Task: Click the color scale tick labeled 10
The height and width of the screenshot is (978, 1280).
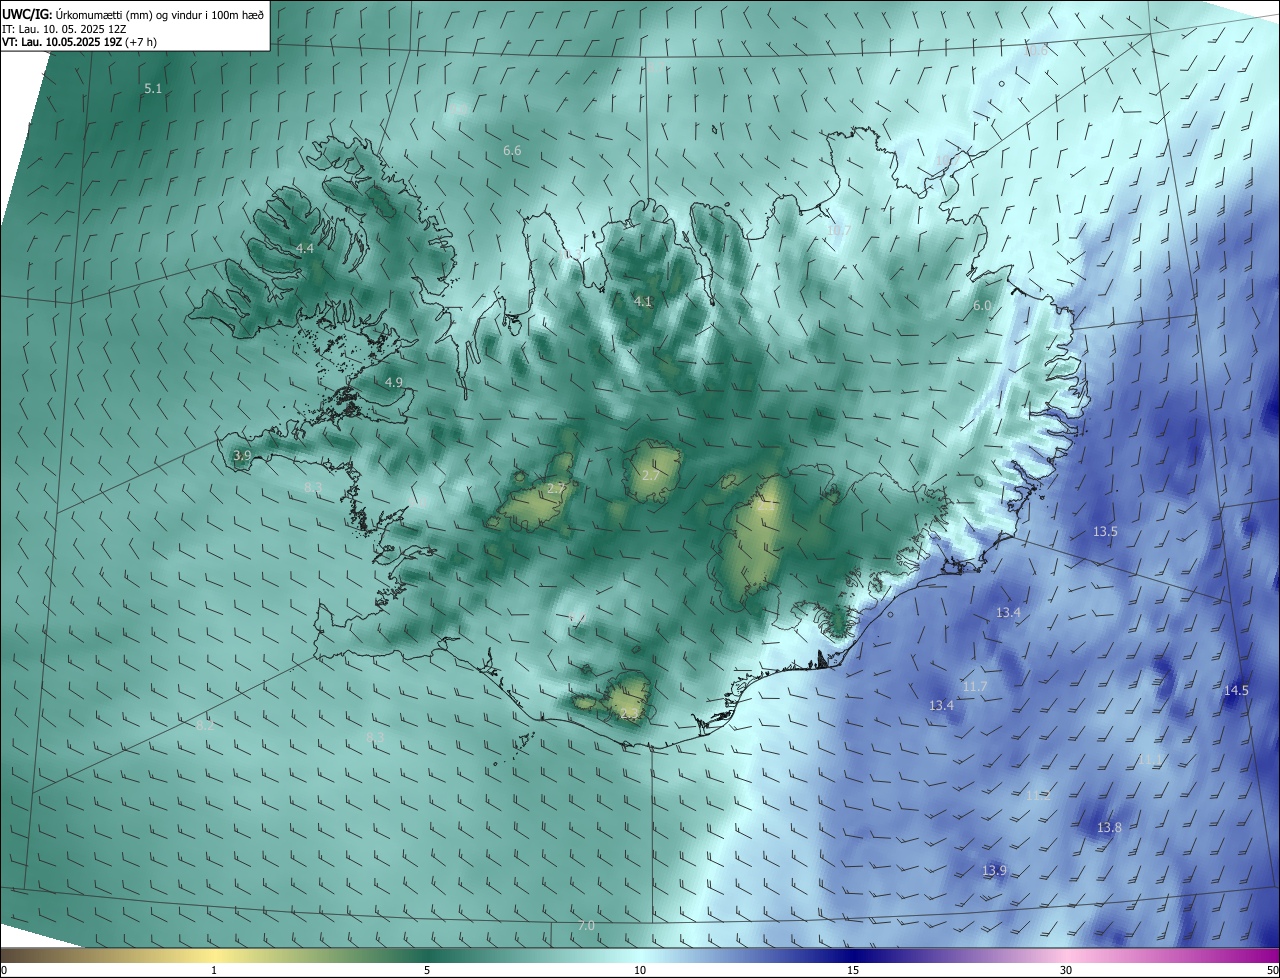Action: (x=640, y=970)
